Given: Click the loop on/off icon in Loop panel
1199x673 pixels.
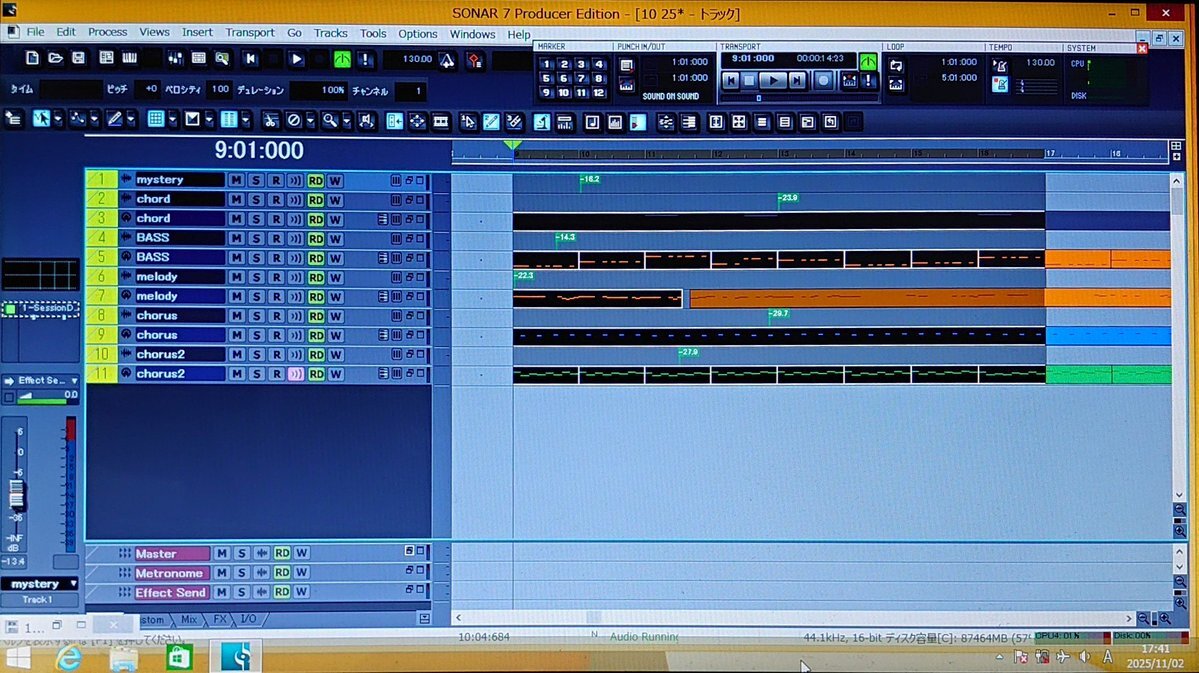Looking at the screenshot, I should 895,66.
